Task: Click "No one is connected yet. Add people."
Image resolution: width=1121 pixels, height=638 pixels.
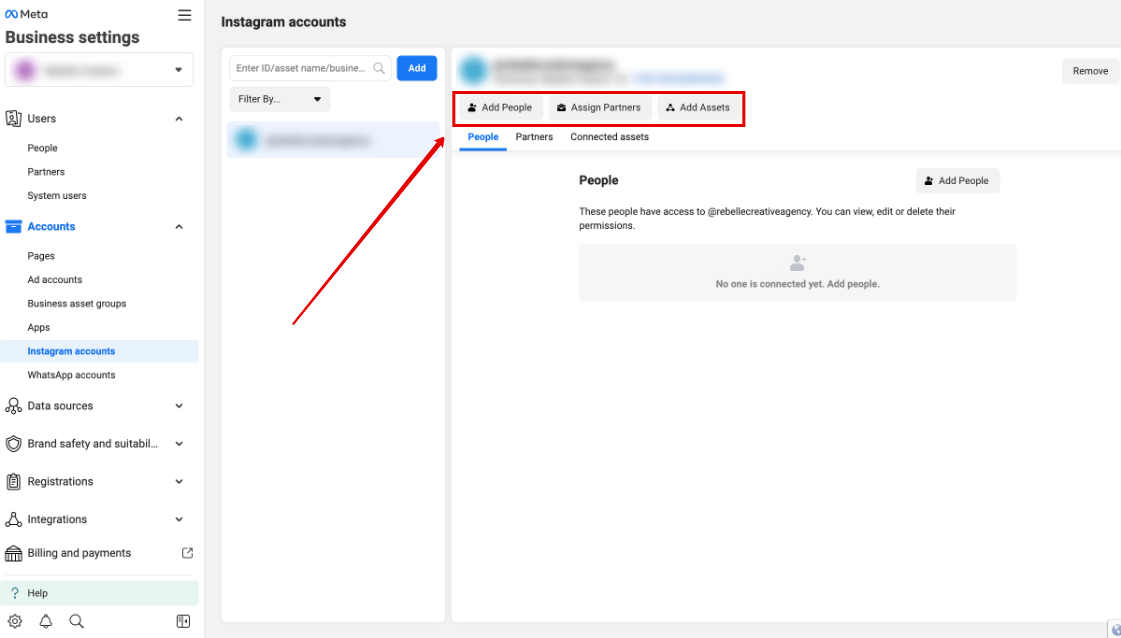Action: coord(798,284)
